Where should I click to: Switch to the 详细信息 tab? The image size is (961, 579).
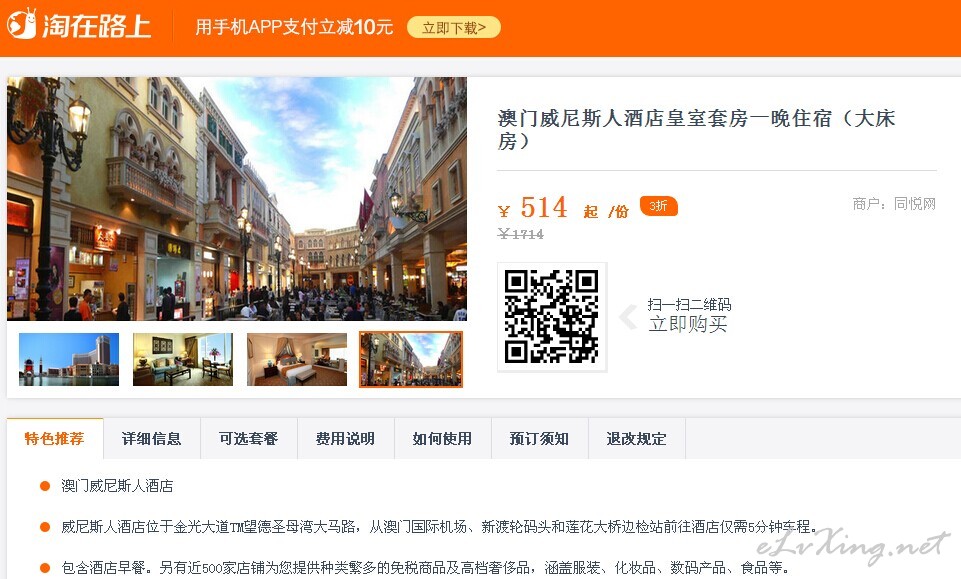(x=151, y=439)
